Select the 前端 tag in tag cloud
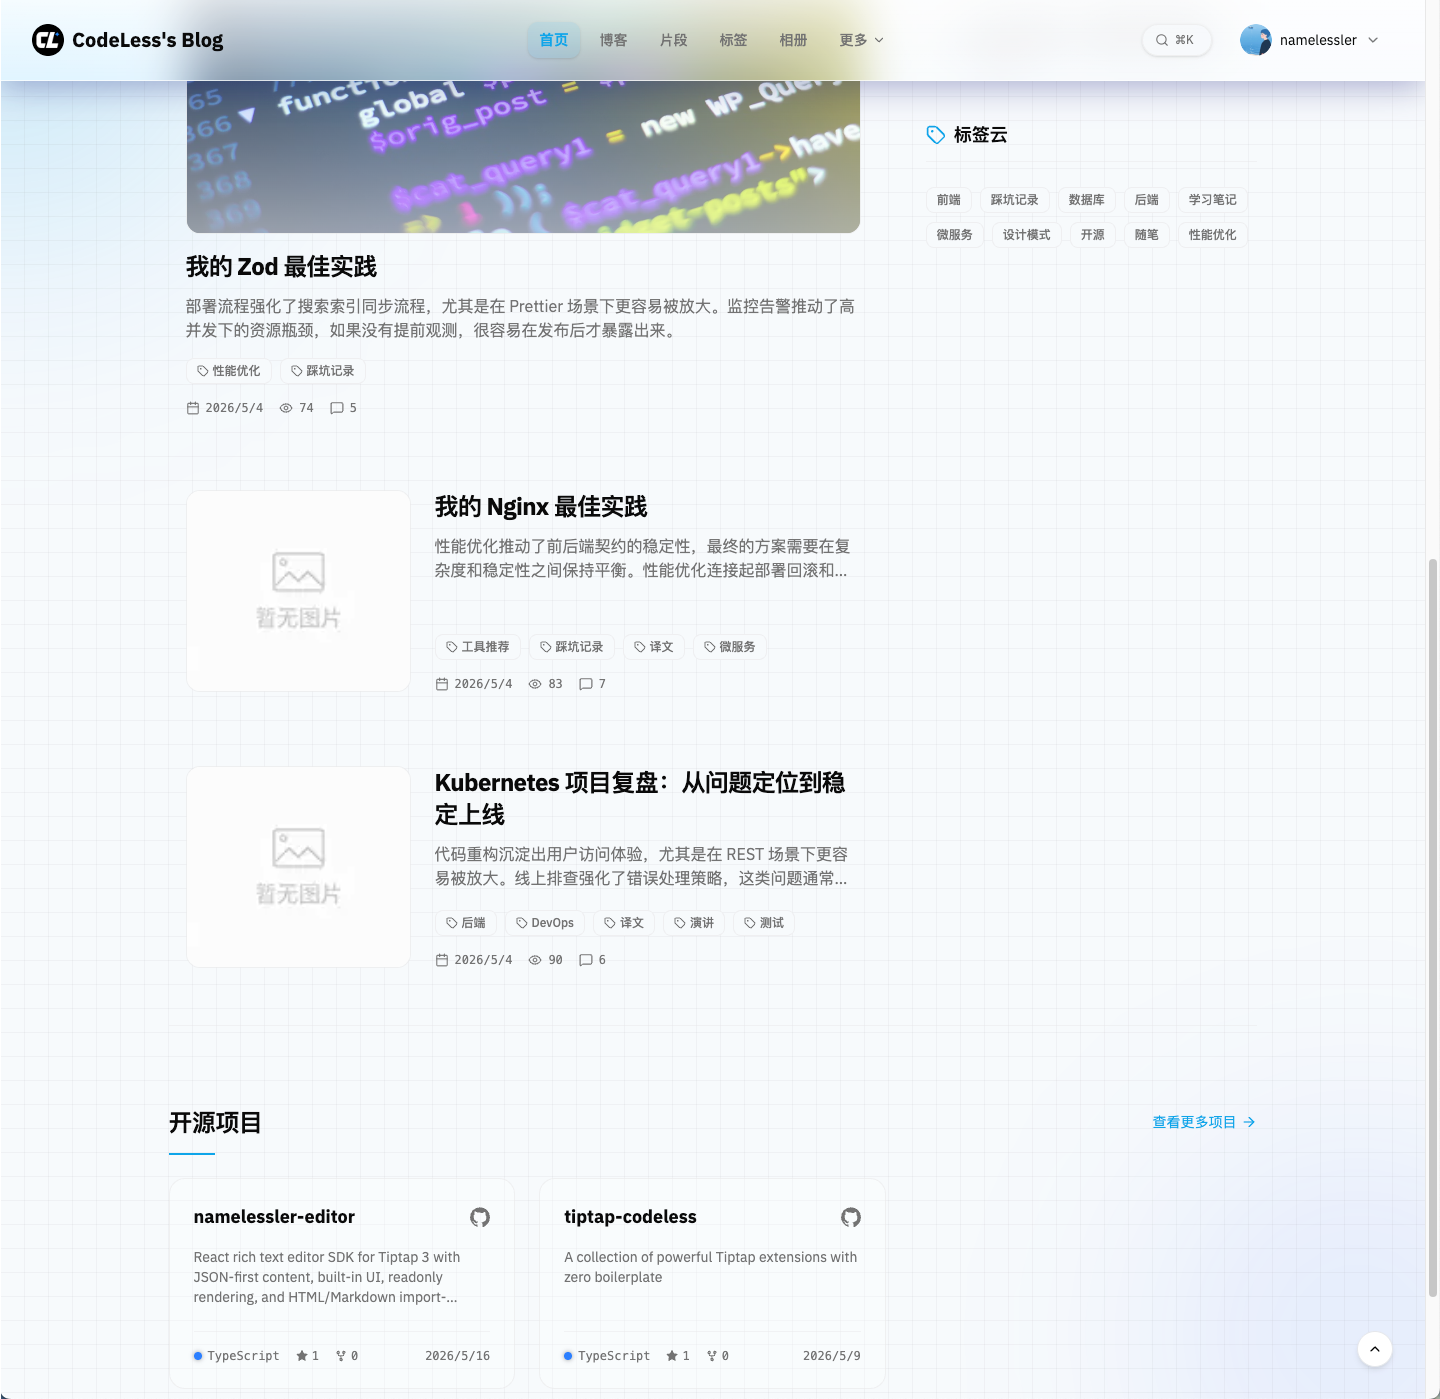 pyautogui.click(x=949, y=200)
